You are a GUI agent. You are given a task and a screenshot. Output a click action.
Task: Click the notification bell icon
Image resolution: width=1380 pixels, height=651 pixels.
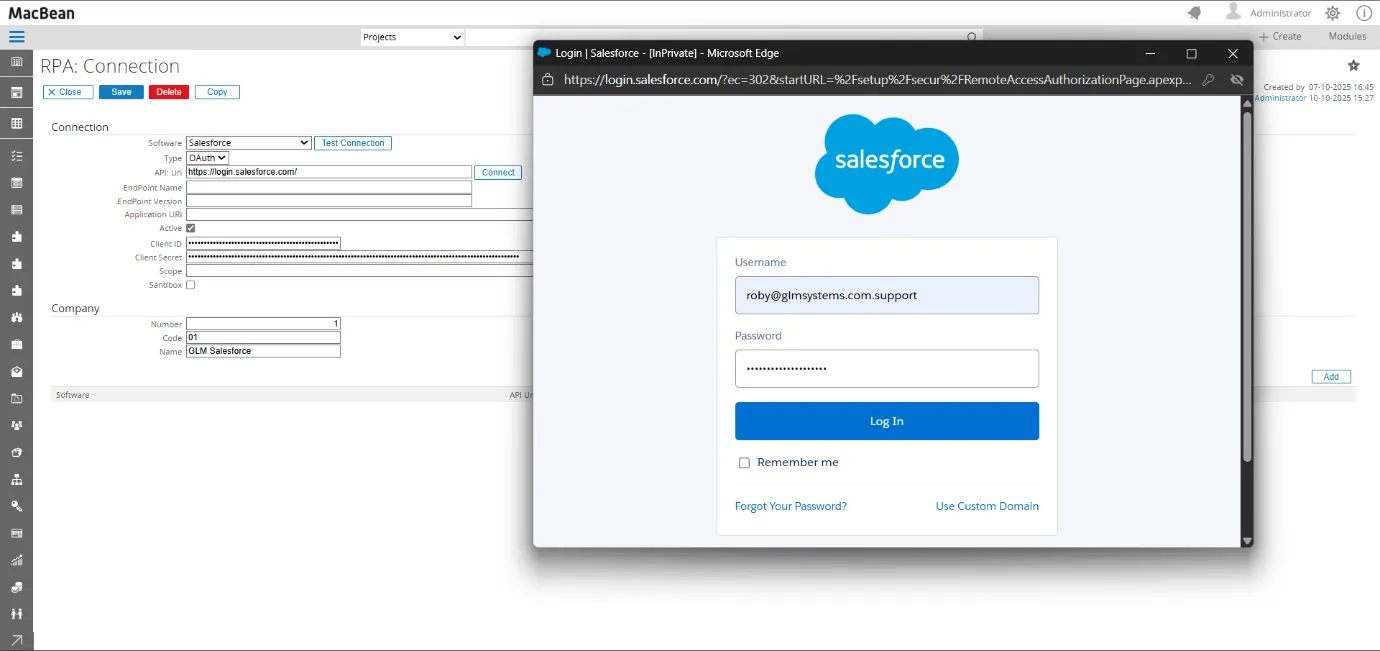point(1194,13)
